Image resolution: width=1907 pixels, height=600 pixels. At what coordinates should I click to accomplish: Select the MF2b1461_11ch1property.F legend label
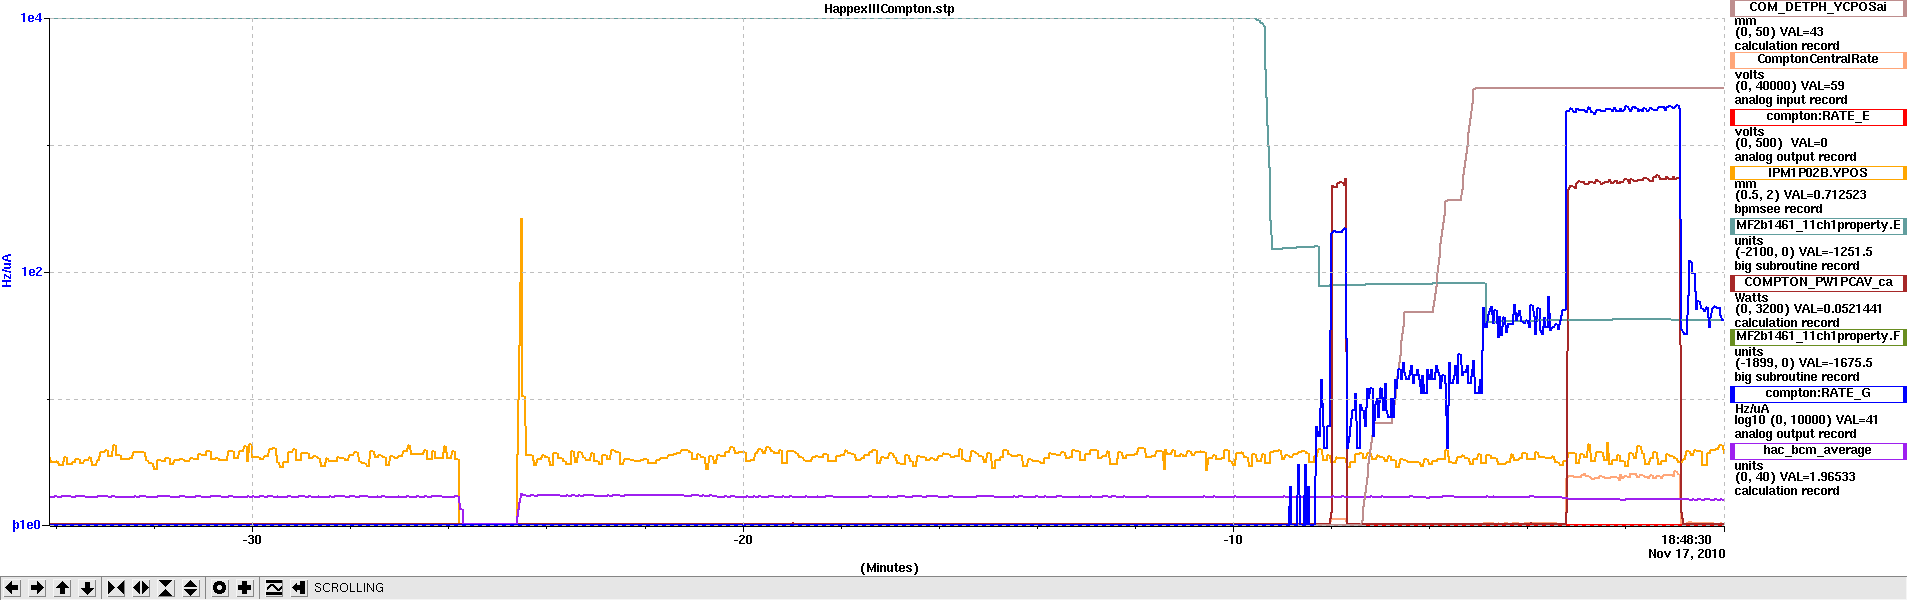[1818, 337]
